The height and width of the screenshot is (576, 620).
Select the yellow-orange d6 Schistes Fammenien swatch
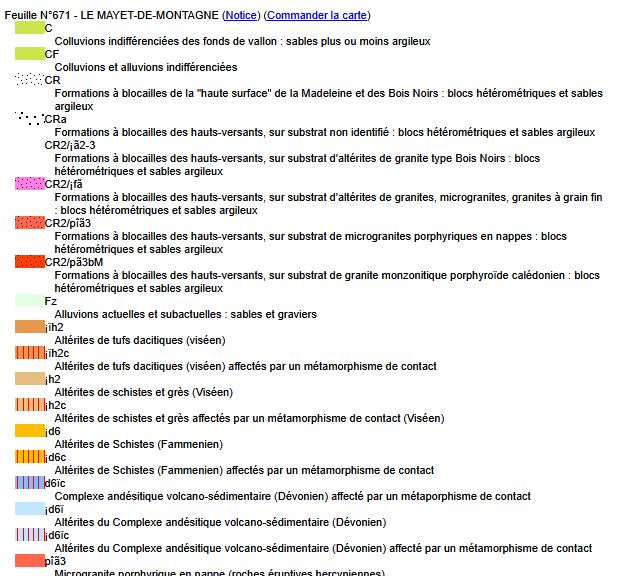pos(29,431)
